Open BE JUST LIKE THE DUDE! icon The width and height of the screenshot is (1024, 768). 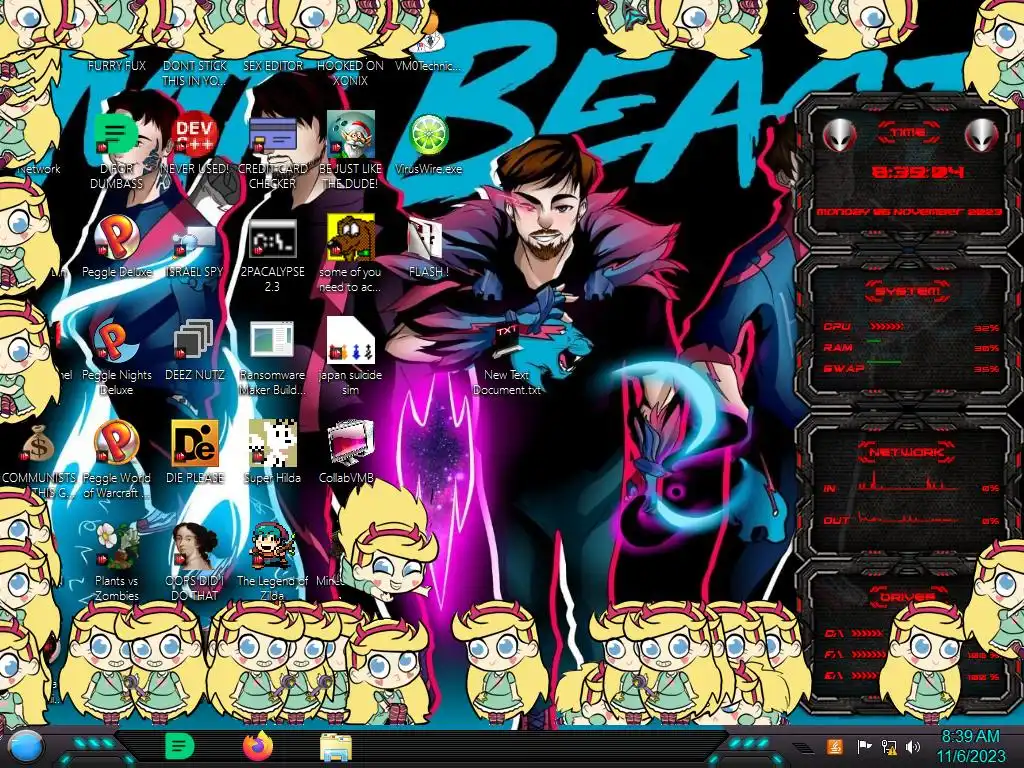pos(350,135)
